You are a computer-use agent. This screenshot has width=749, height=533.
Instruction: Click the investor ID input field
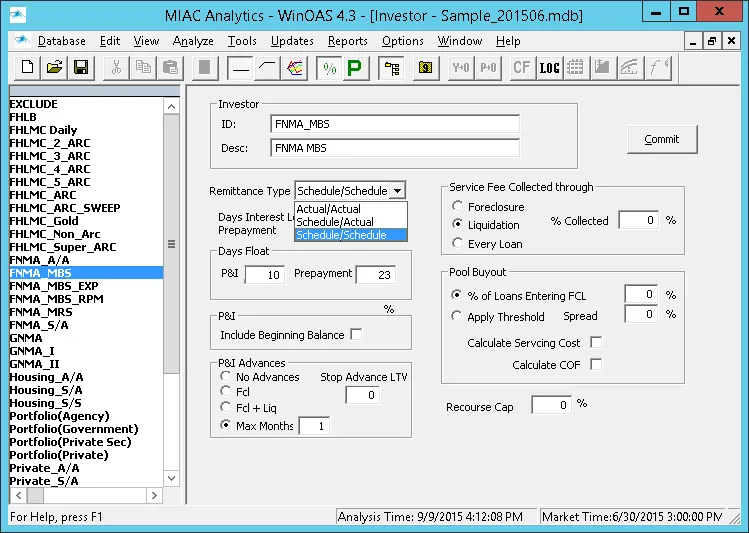pos(395,124)
